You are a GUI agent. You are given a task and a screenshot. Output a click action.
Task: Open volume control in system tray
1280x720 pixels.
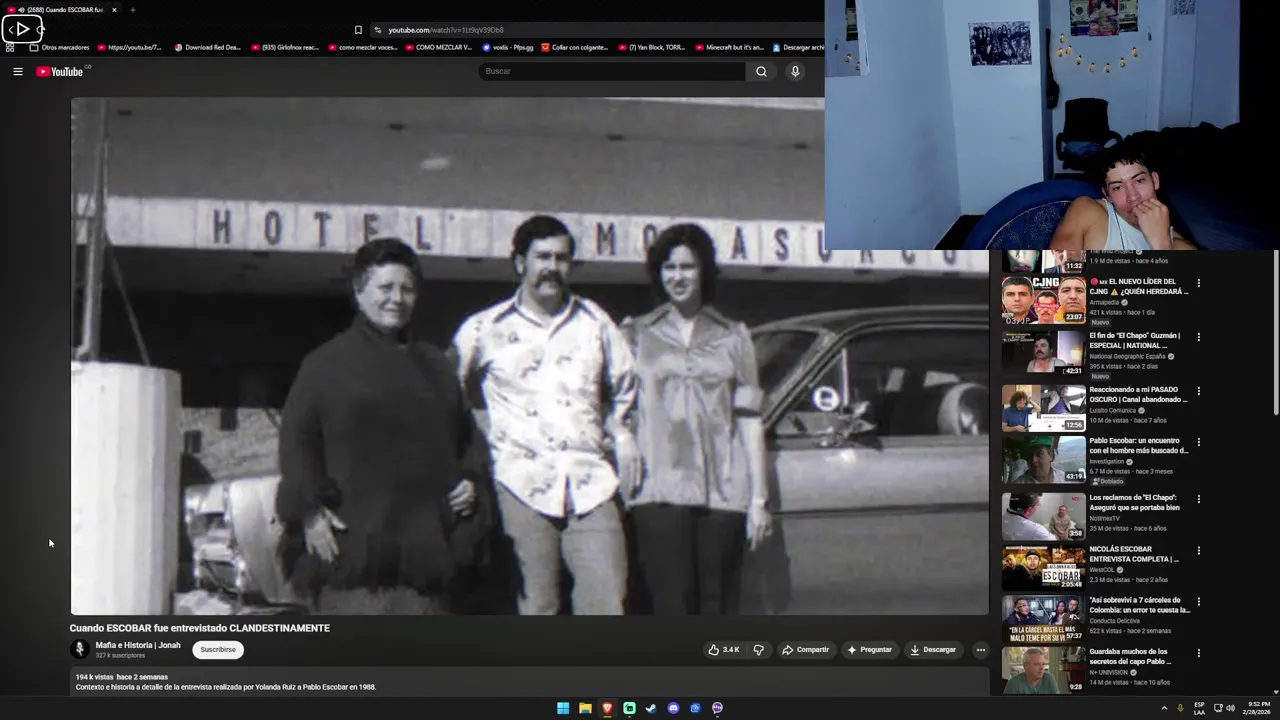tap(1230, 708)
